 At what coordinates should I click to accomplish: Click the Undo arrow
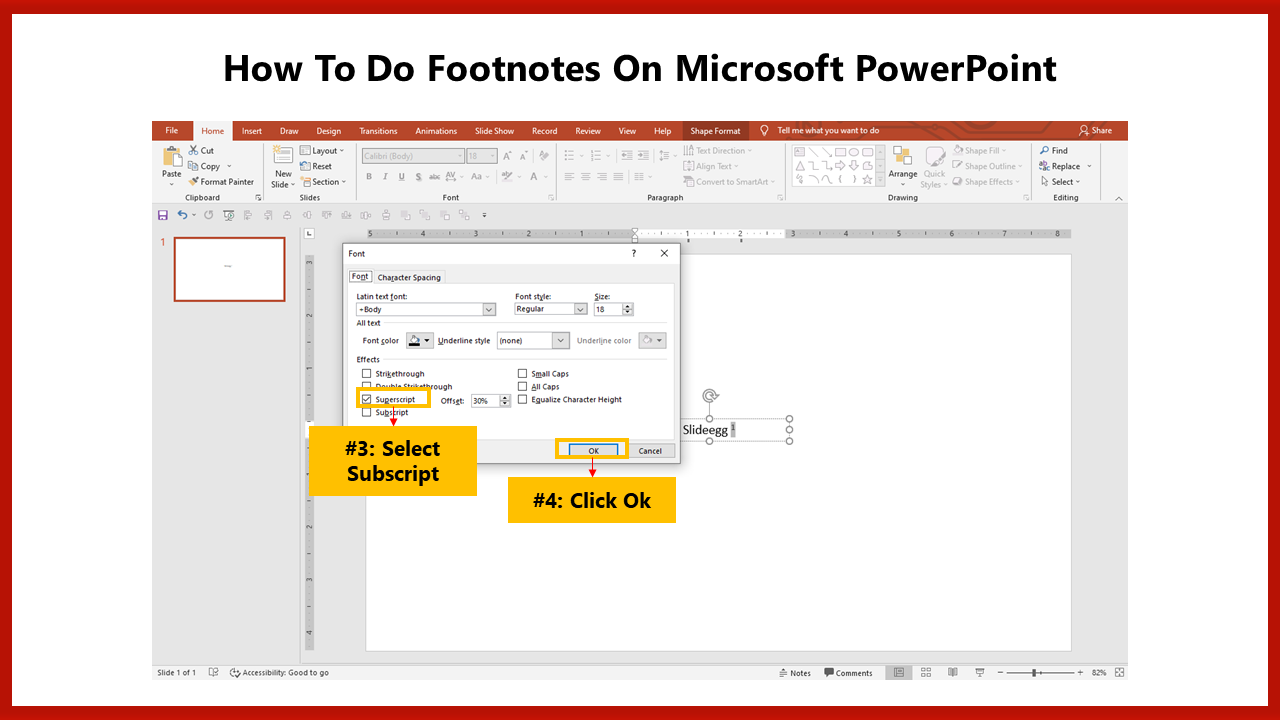coord(182,215)
